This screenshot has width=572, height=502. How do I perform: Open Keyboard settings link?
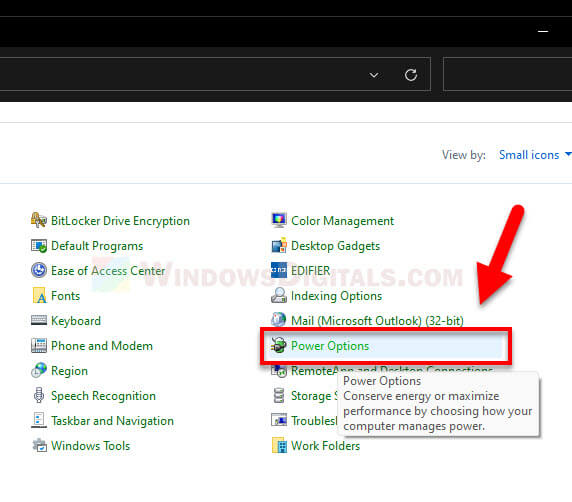click(76, 321)
